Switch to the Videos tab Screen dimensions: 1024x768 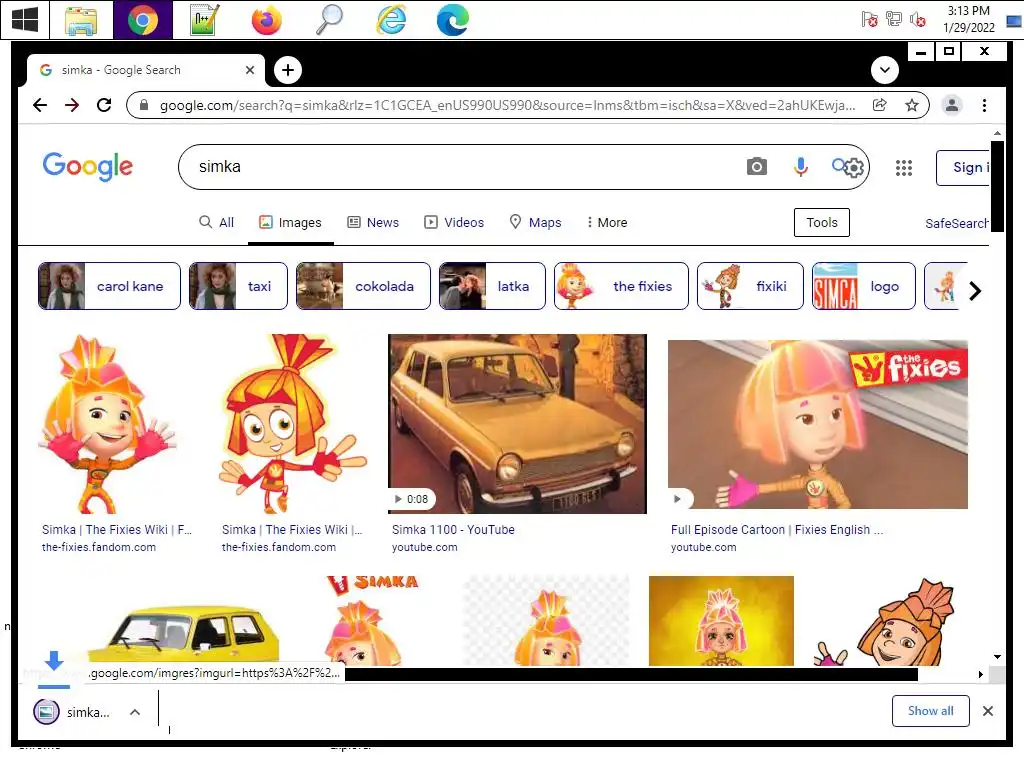click(x=454, y=223)
